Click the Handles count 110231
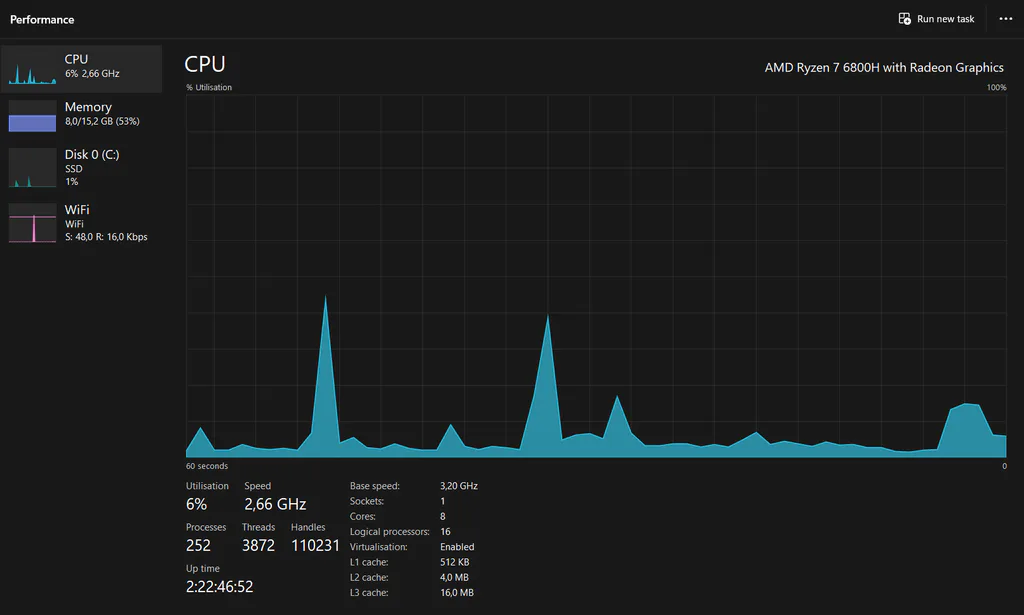 (315, 545)
